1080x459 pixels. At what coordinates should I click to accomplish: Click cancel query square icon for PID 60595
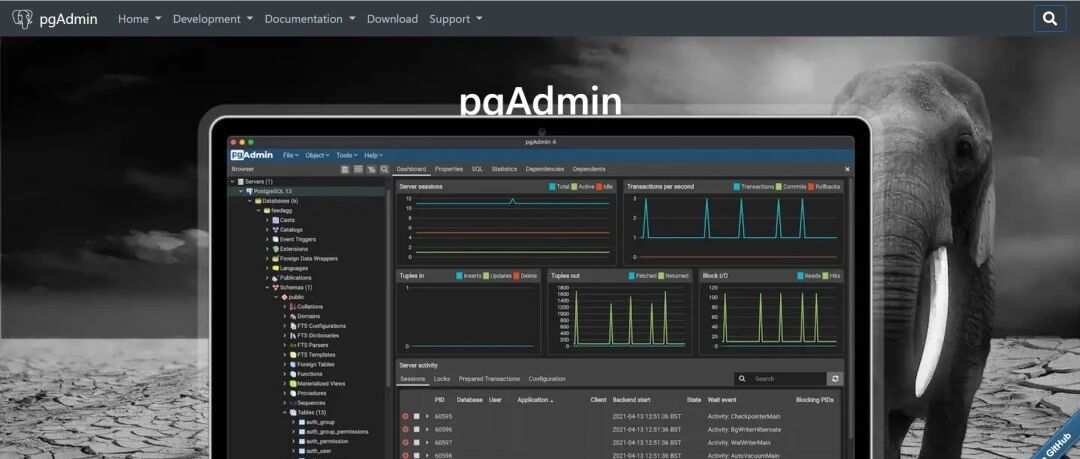point(416,416)
